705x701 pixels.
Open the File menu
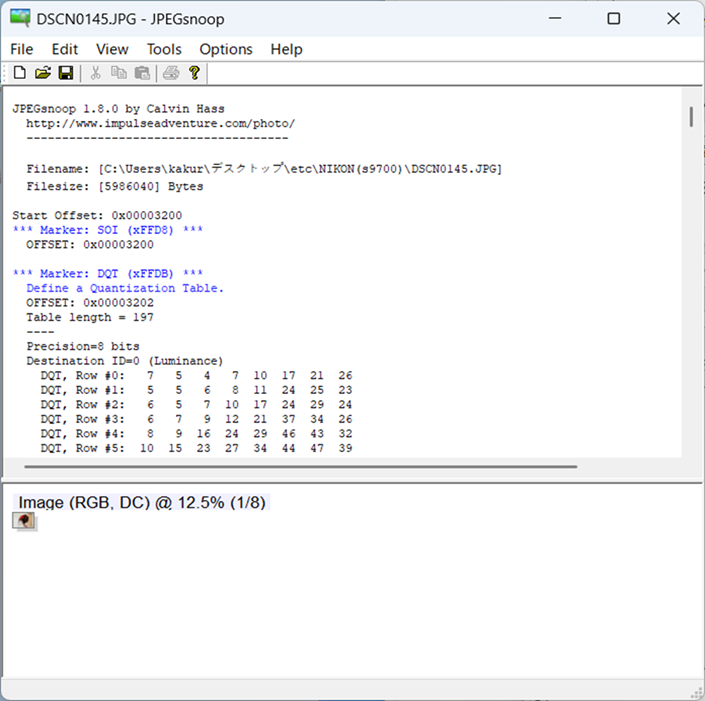21,49
